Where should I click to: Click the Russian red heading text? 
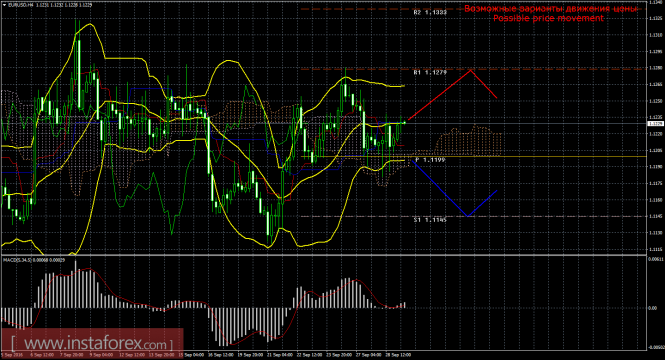[550, 9]
